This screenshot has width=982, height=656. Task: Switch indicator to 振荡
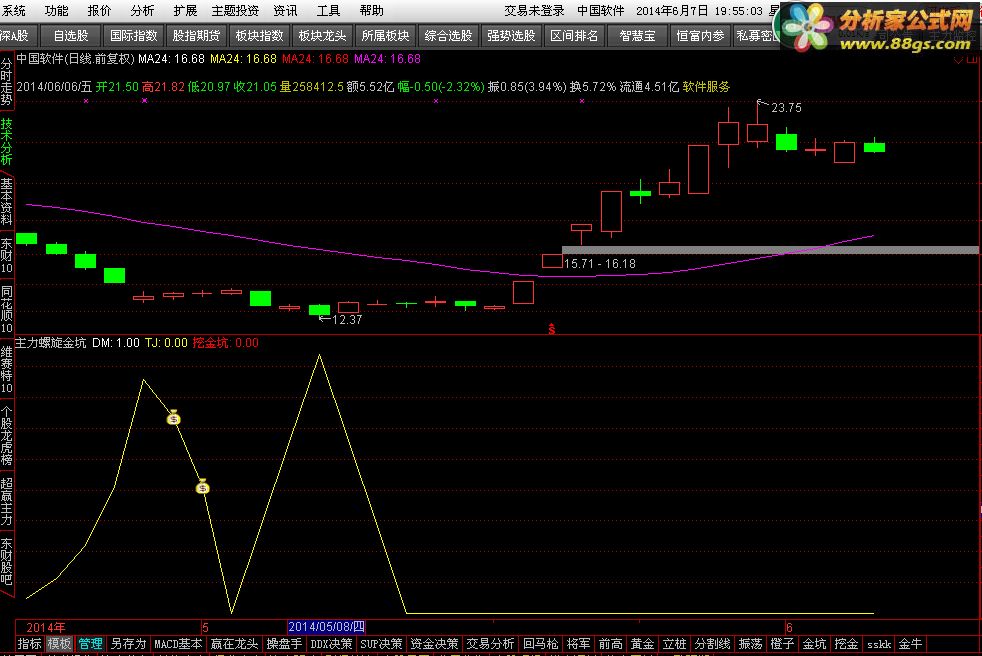point(750,643)
